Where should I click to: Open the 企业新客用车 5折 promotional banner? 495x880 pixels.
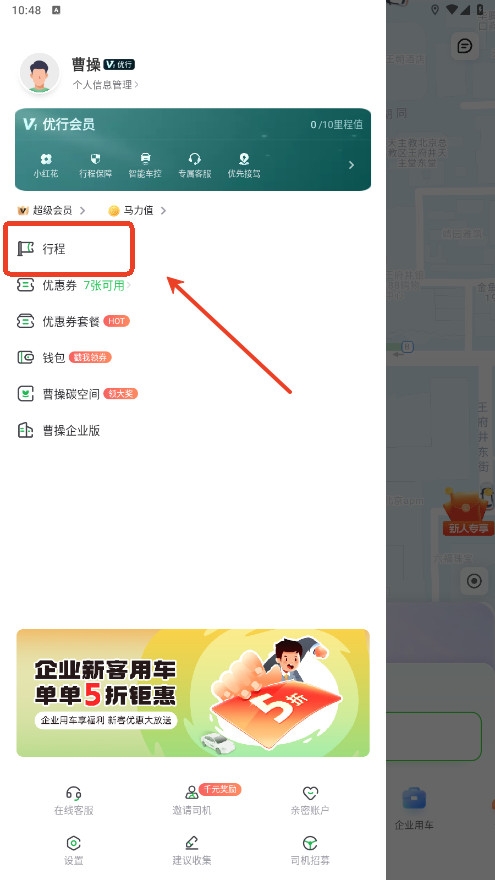coord(193,693)
